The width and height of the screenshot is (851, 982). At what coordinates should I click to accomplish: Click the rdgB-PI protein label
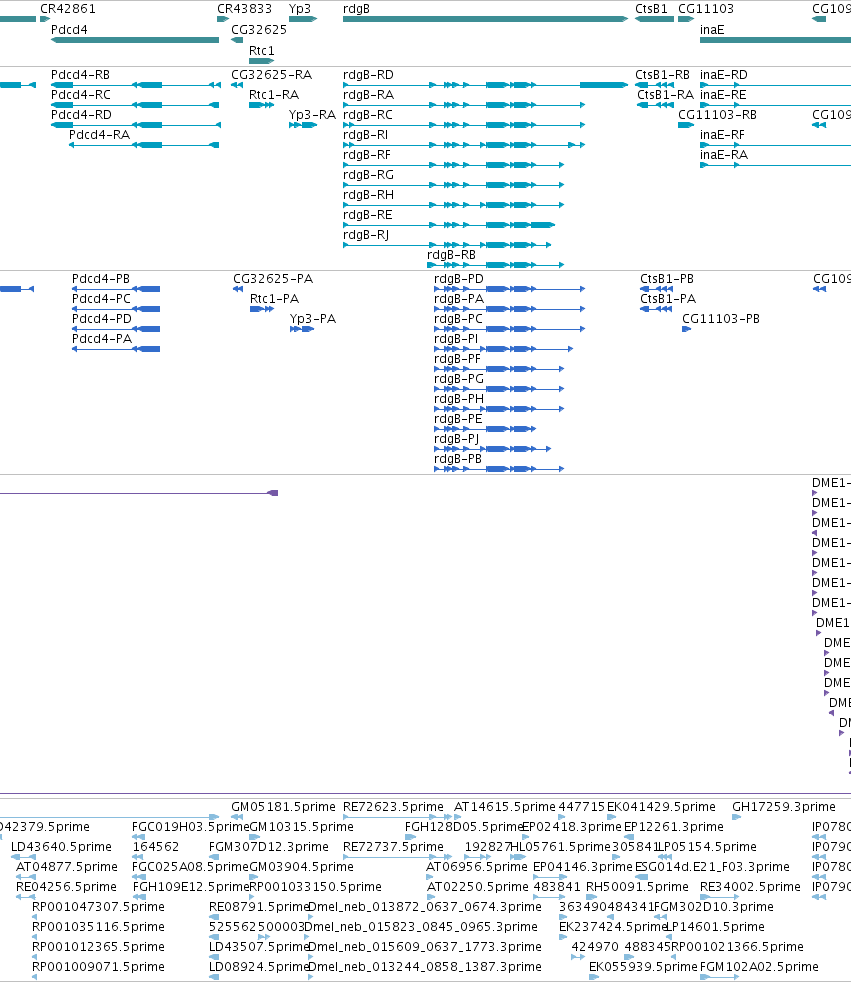456,339
